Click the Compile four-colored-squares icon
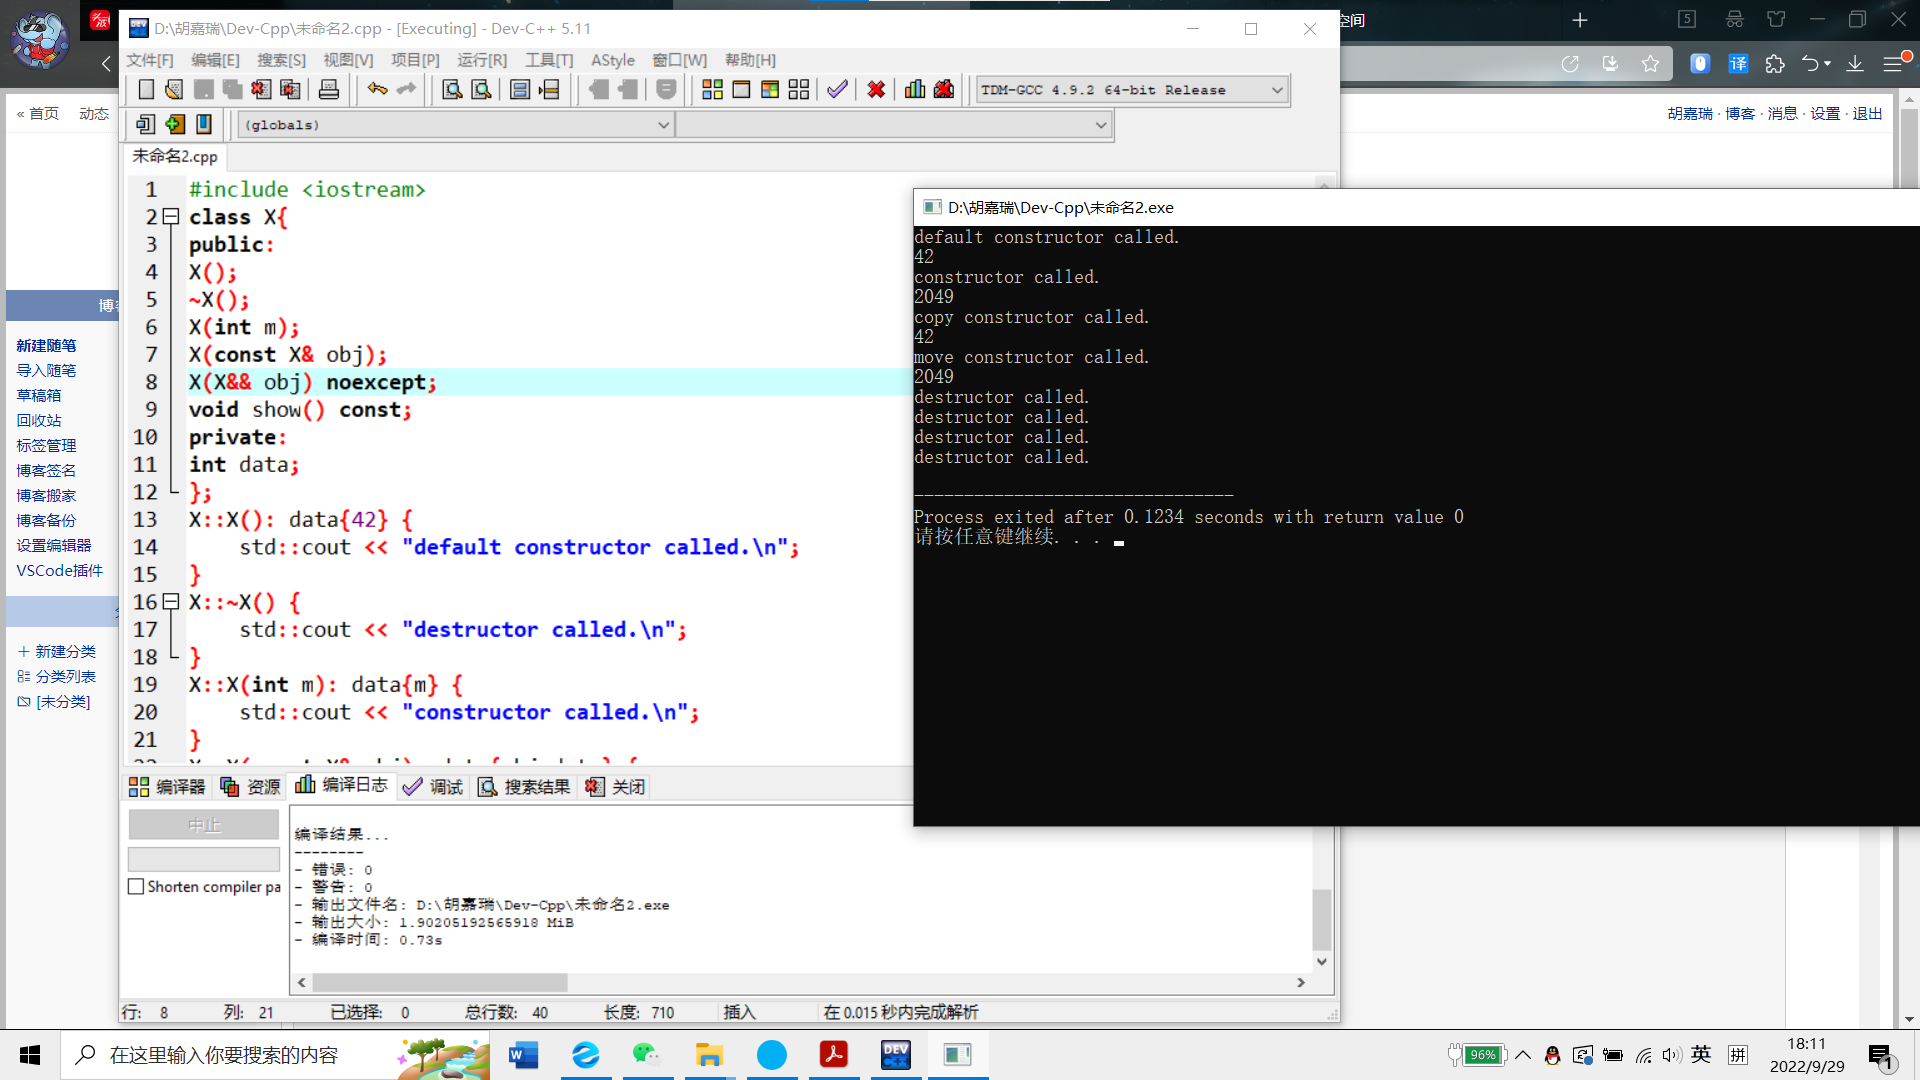Viewport: 1920px width, 1080px height. point(712,90)
